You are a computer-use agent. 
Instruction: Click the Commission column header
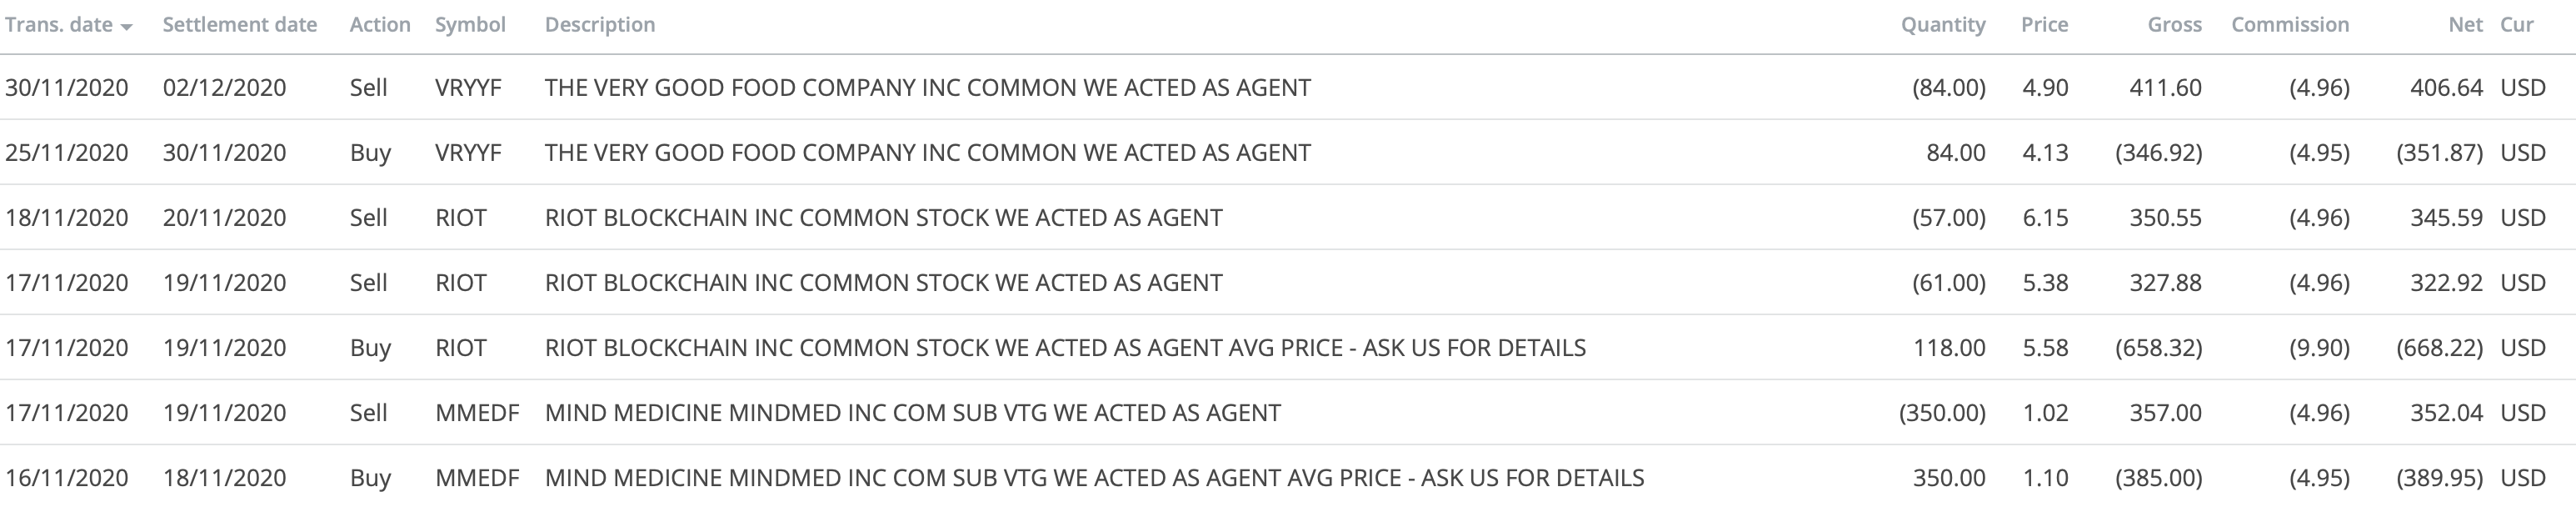click(x=2289, y=25)
